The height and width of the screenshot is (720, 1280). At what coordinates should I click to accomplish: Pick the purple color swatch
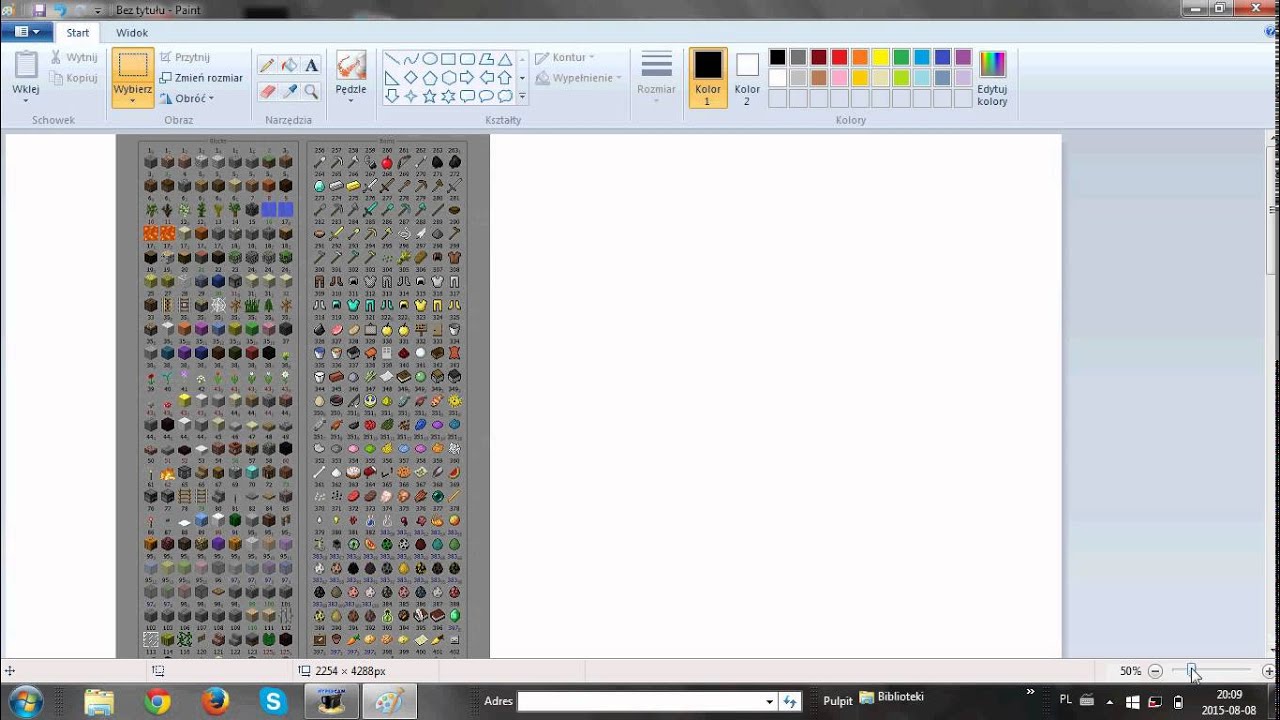963,57
